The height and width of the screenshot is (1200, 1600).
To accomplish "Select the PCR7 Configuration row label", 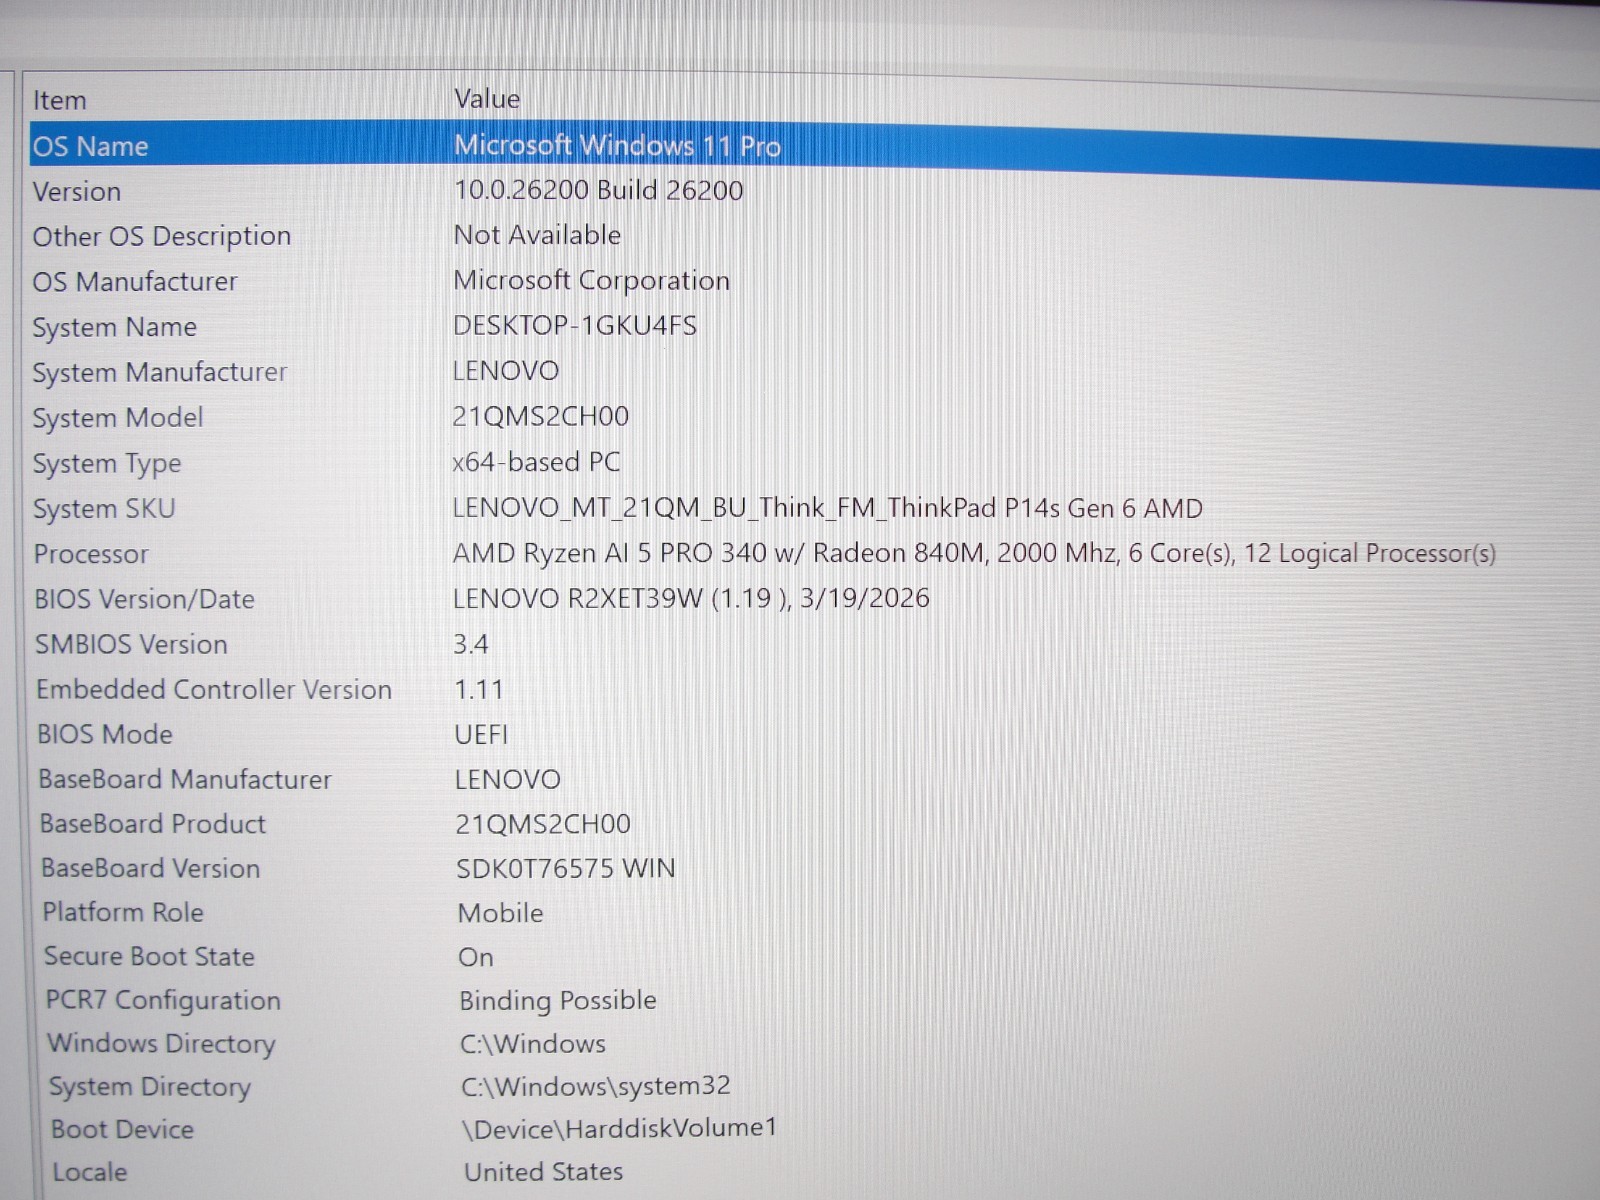I will [163, 1000].
